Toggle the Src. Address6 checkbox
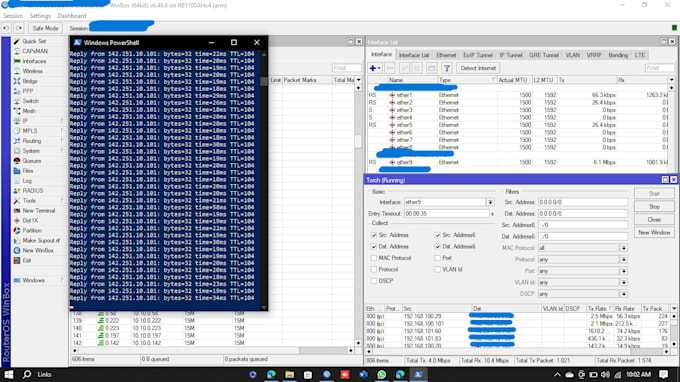Image resolution: width=680 pixels, height=382 pixels. tap(438, 235)
